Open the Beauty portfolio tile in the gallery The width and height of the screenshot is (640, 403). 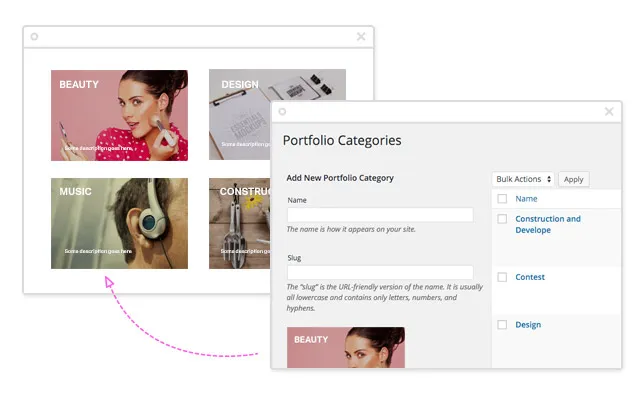119,115
